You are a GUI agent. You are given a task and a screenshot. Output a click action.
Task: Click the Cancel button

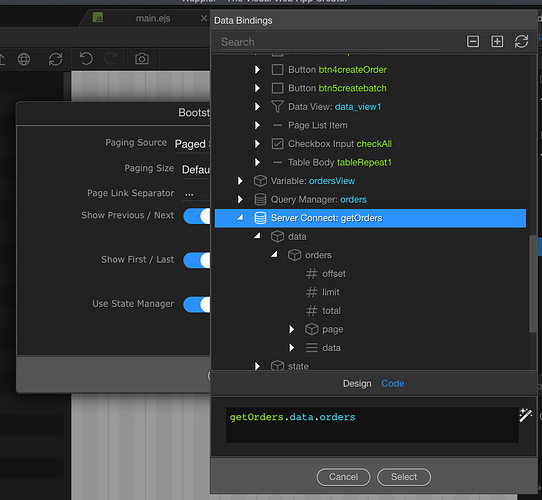pos(343,477)
